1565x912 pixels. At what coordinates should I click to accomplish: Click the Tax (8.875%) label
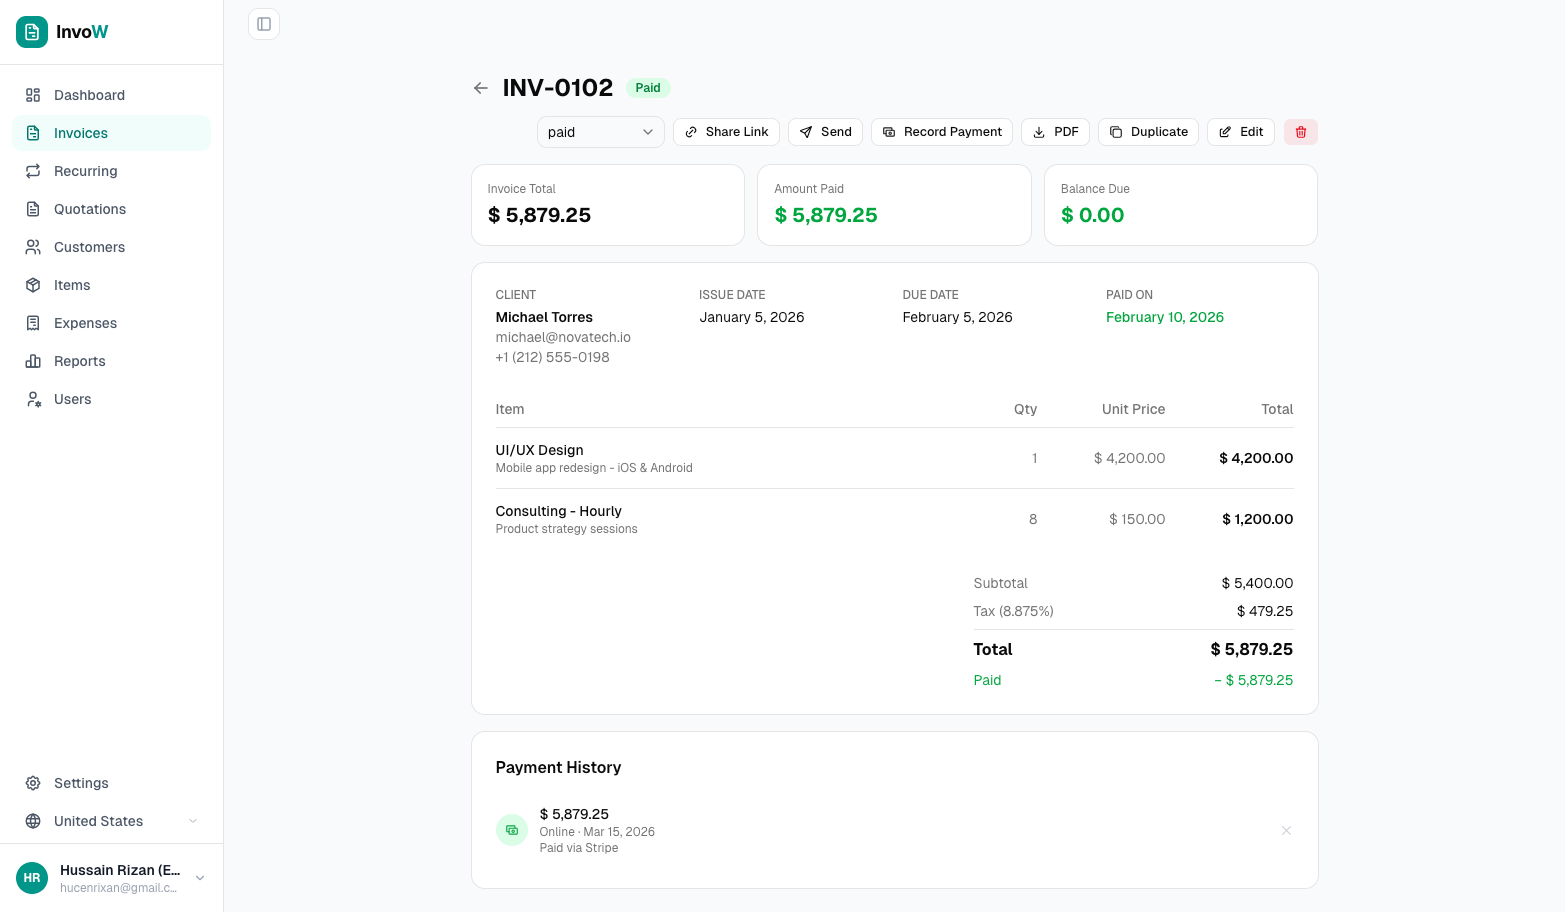[x=1013, y=611]
